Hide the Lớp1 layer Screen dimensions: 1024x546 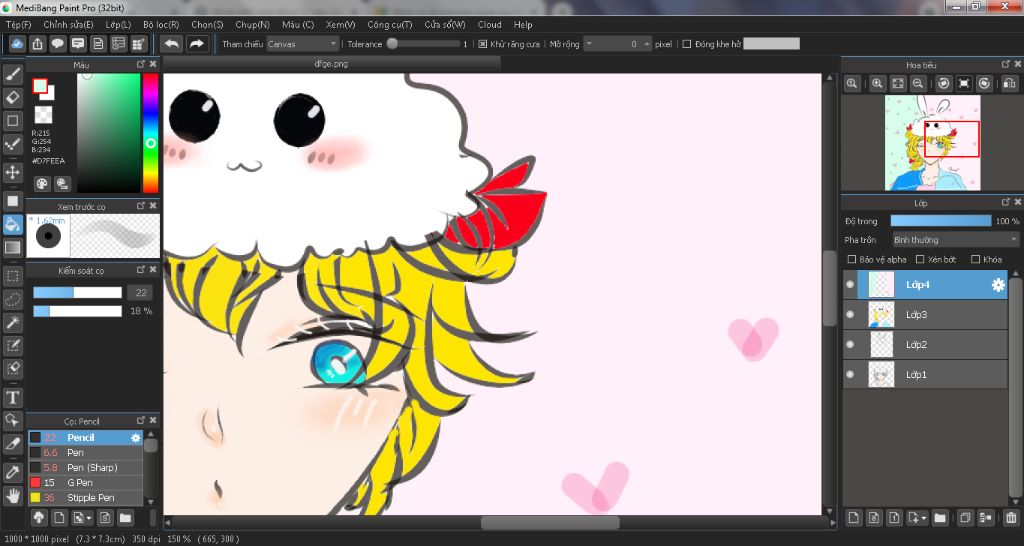click(x=850, y=374)
